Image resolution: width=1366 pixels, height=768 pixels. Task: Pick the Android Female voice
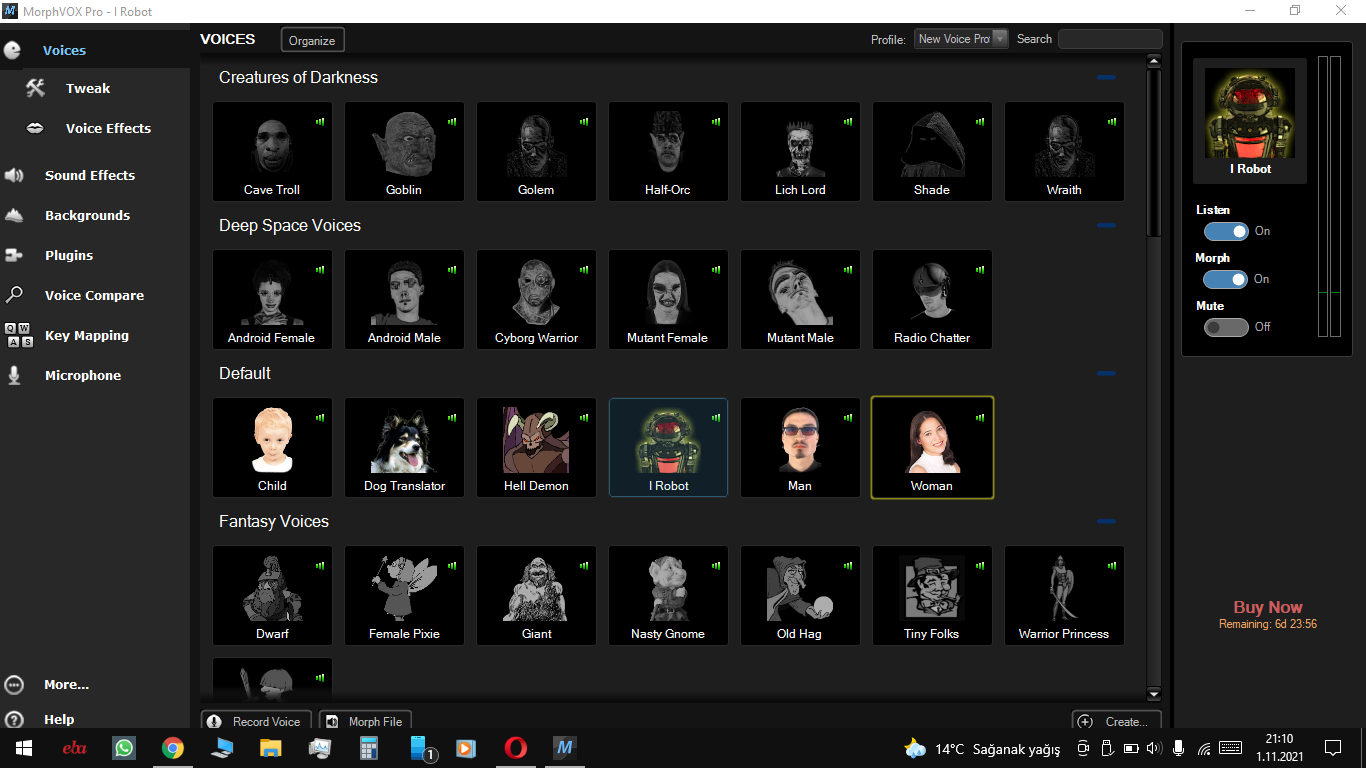click(x=272, y=299)
